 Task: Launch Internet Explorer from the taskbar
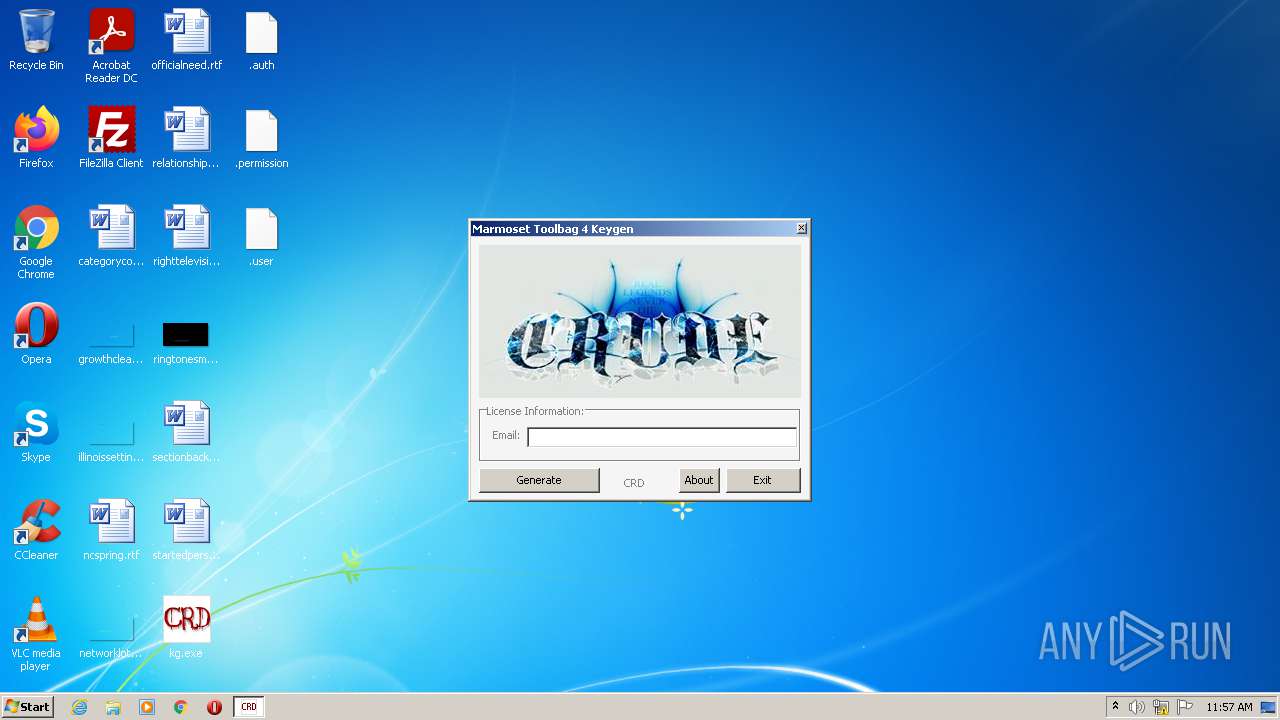point(79,707)
